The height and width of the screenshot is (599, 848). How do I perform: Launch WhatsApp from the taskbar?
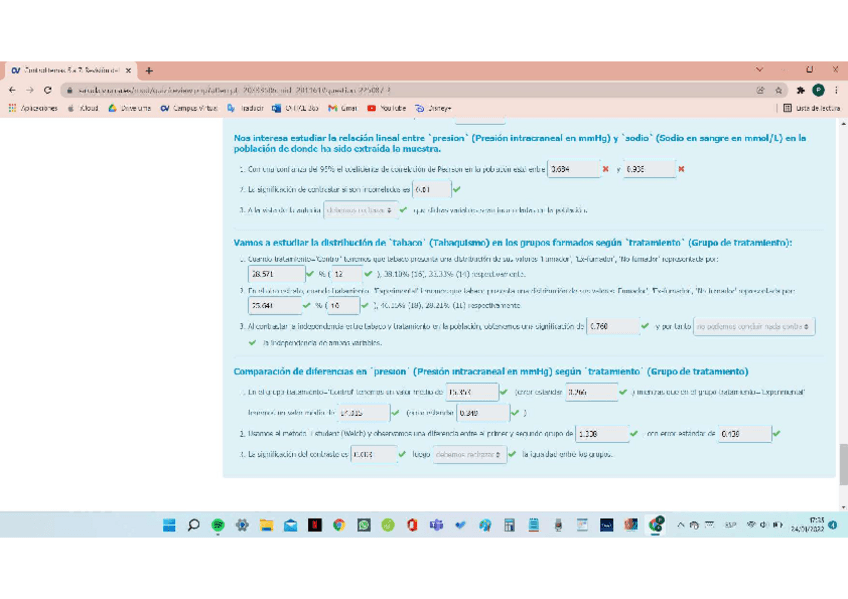tap(364, 525)
